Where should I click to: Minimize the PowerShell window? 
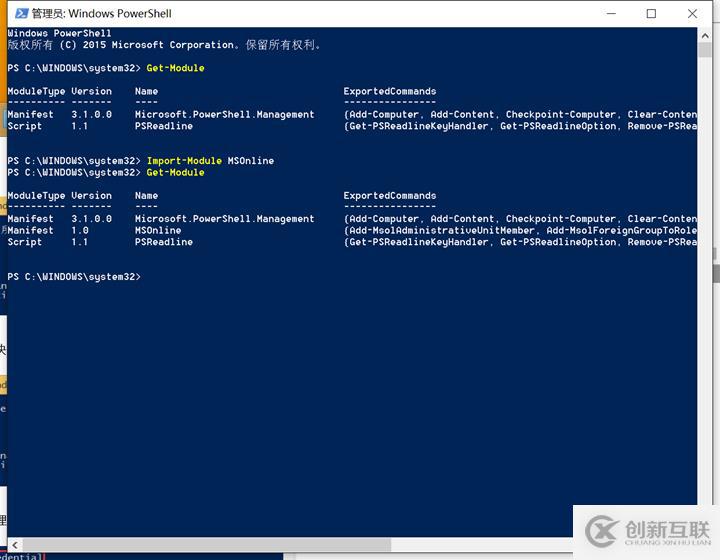point(611,14)
